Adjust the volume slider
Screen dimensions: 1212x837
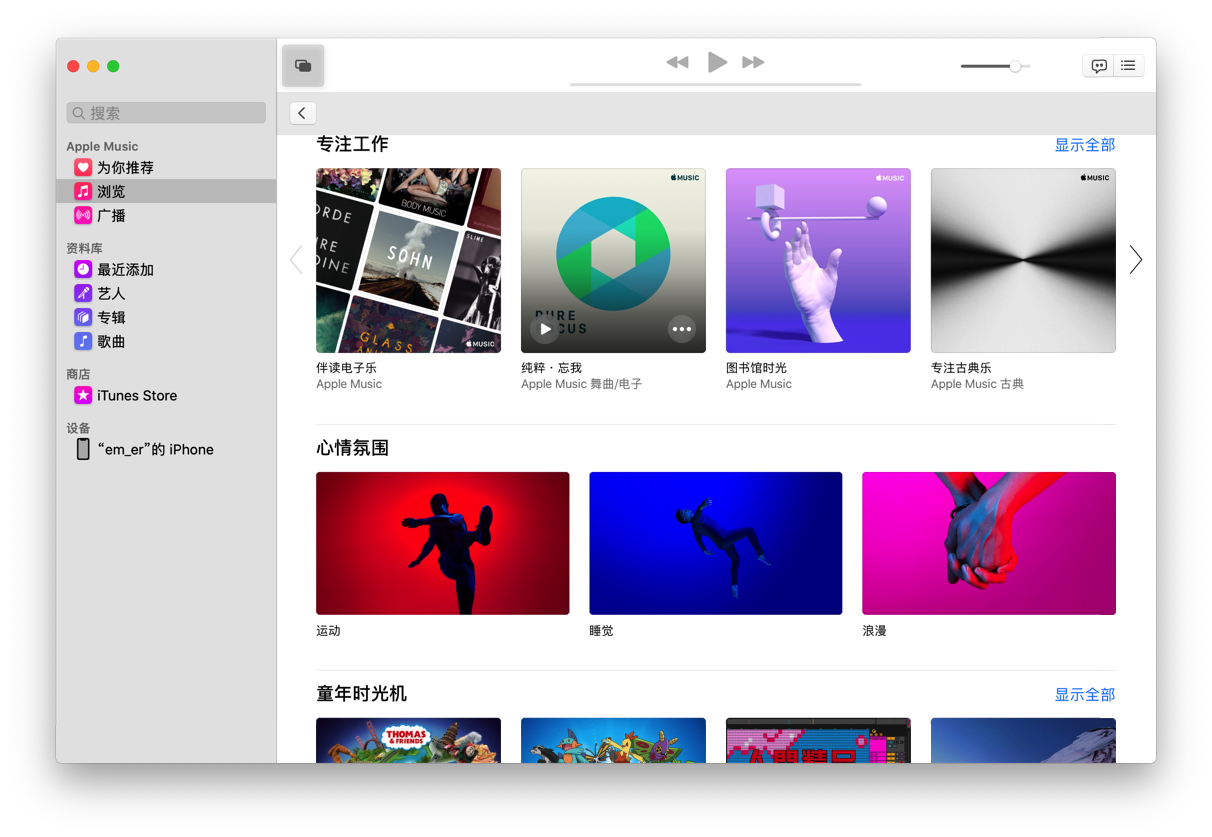point(995,66)
